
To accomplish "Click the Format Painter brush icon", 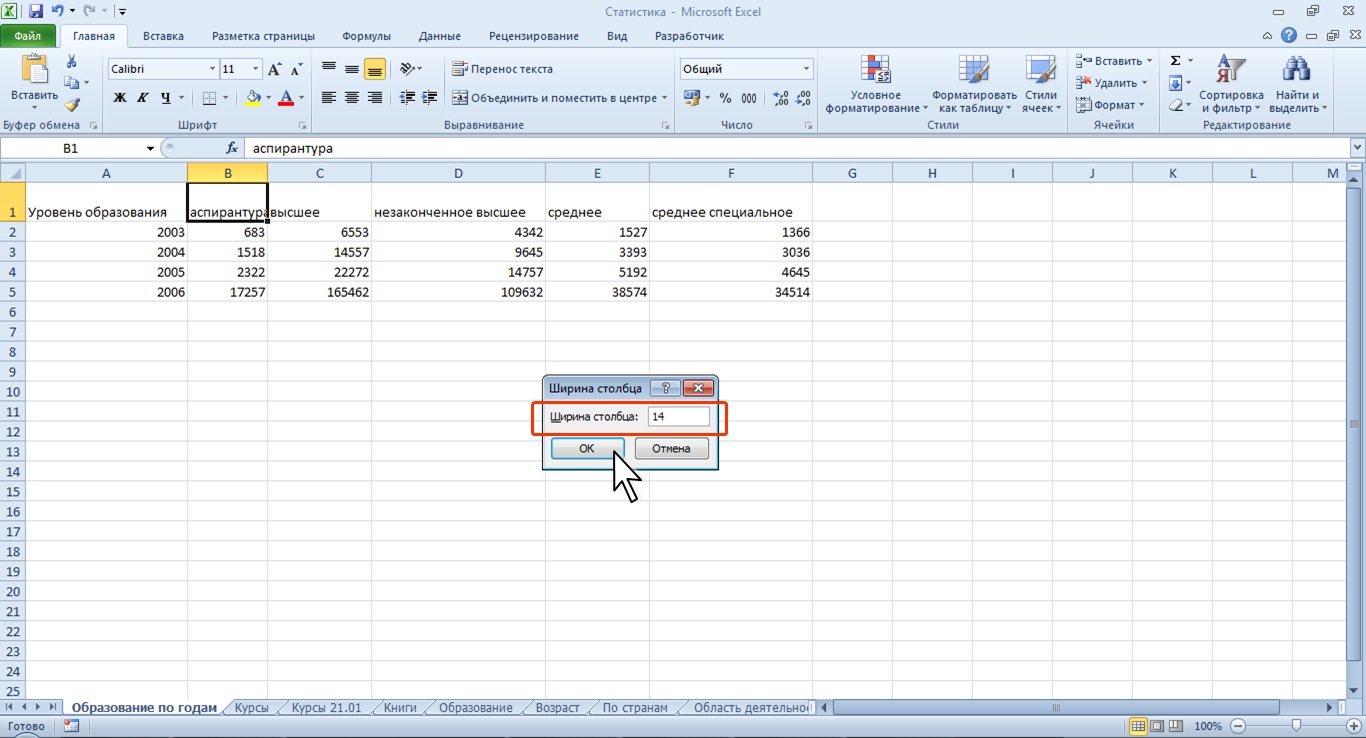I will [72, 104].
